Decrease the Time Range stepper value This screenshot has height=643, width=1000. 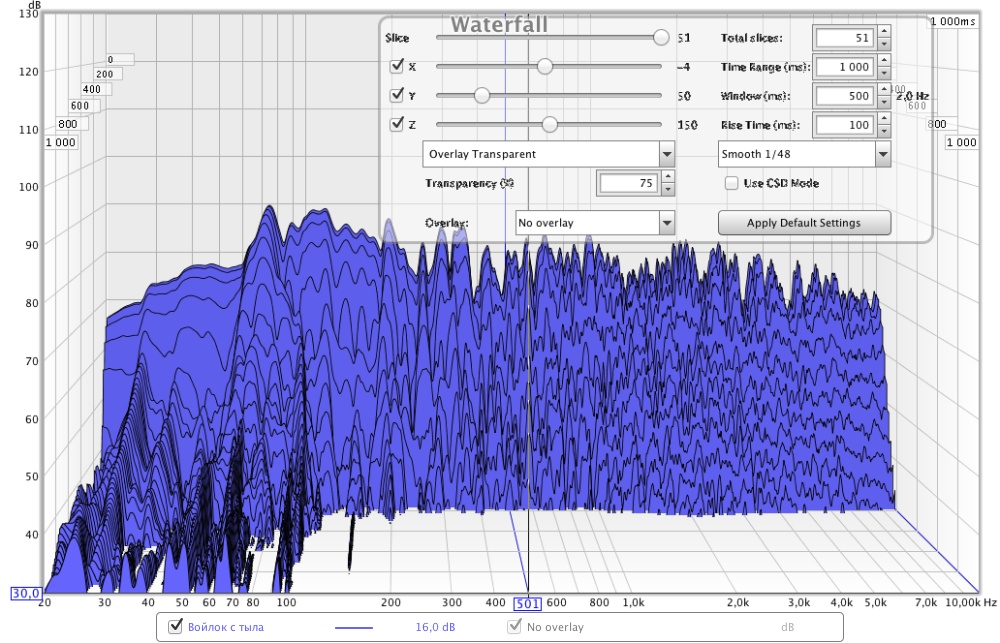point(884,73)
